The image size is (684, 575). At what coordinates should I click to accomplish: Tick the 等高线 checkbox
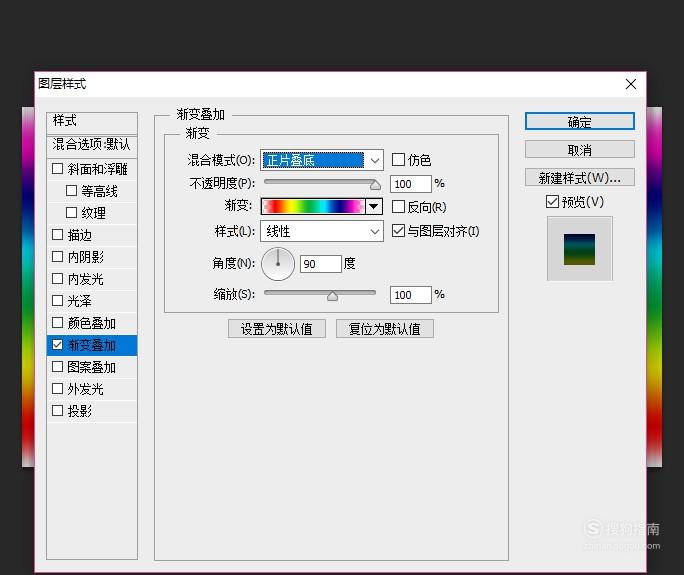(x=72, y=190)
